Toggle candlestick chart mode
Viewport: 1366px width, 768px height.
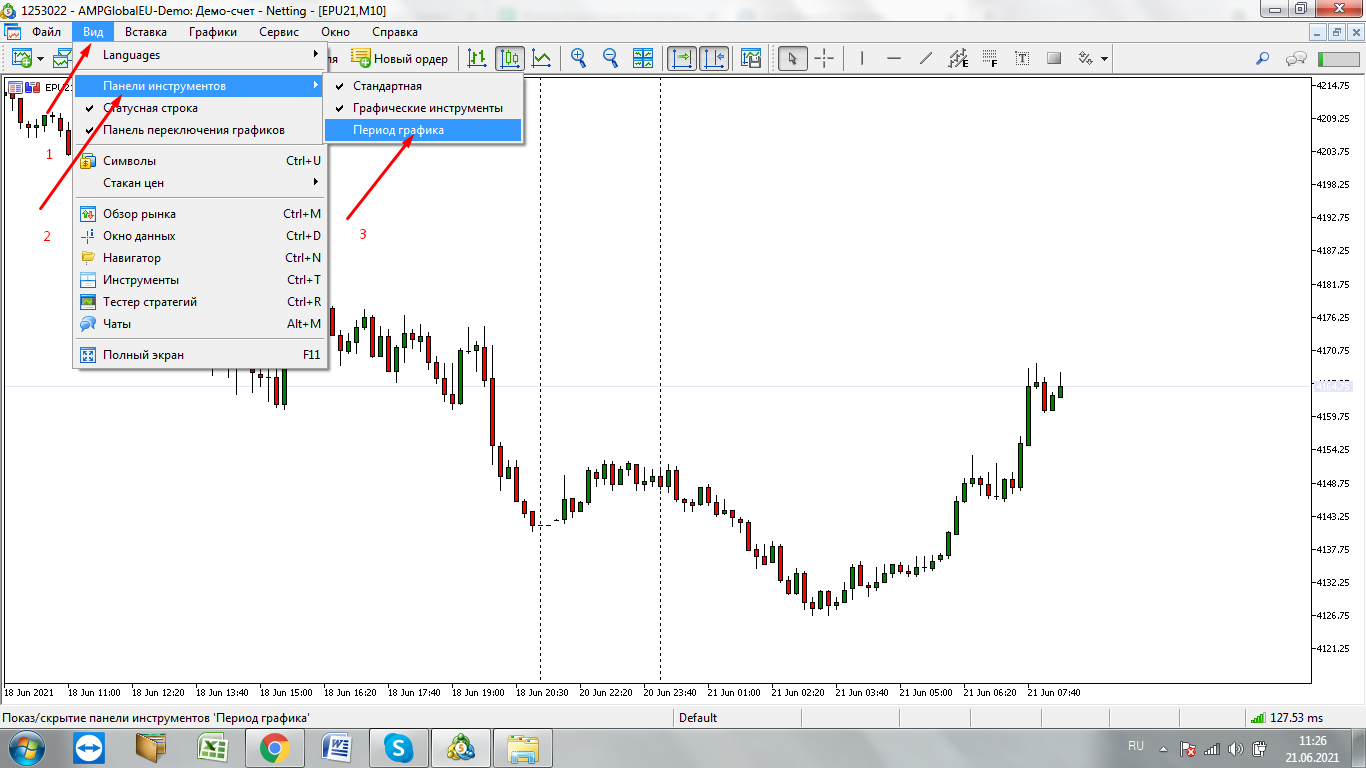pos(510,58)
